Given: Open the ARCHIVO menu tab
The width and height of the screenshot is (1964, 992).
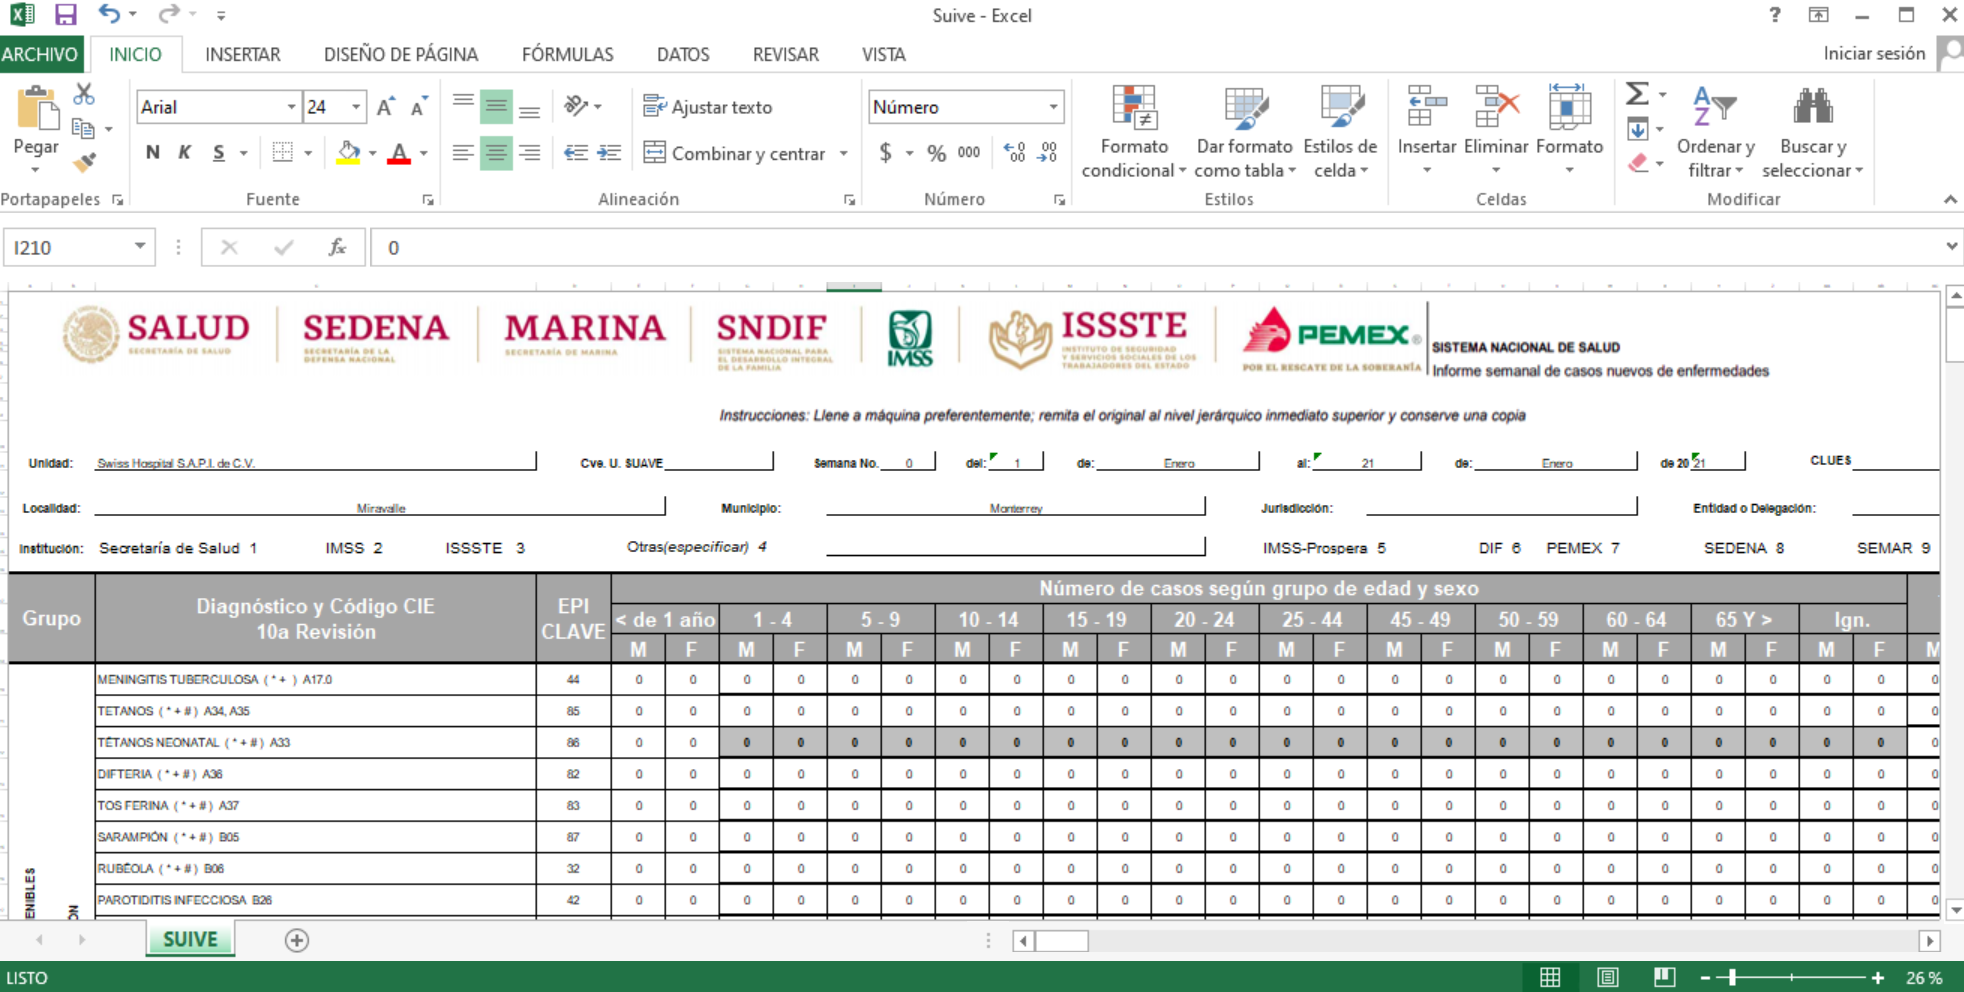Looking at the screenshot, I should tap(40, 54).
